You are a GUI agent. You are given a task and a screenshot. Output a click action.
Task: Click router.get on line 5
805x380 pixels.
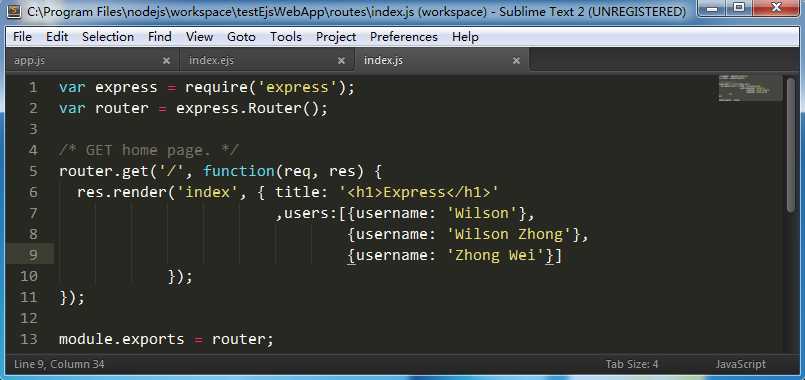pyautogui.click(x=104, y=171)
